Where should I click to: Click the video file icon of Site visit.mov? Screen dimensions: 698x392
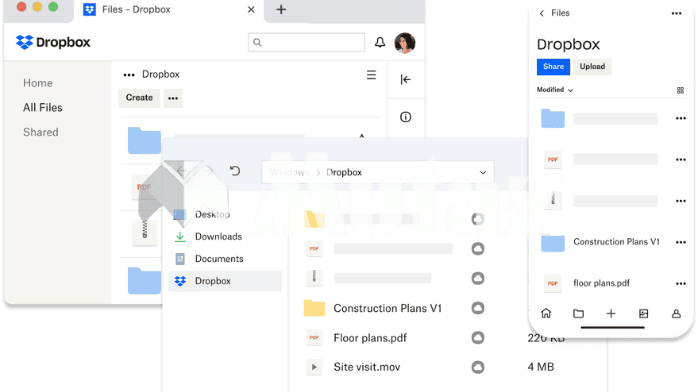pyautogui.click(x=314, y=367)
